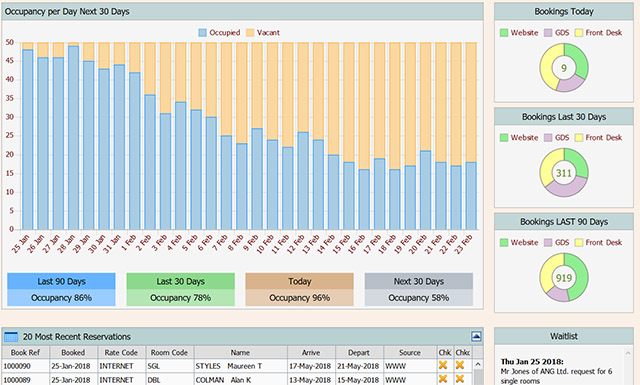Click Website swatch in Bookings Last 30 Days
The image size is (640, 385).
(x=504, y=138)
